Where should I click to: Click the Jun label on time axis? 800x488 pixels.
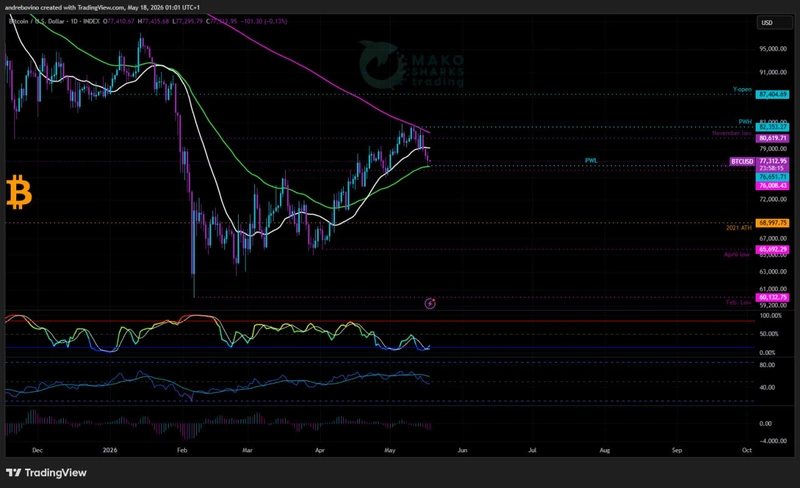pos(462,450)
